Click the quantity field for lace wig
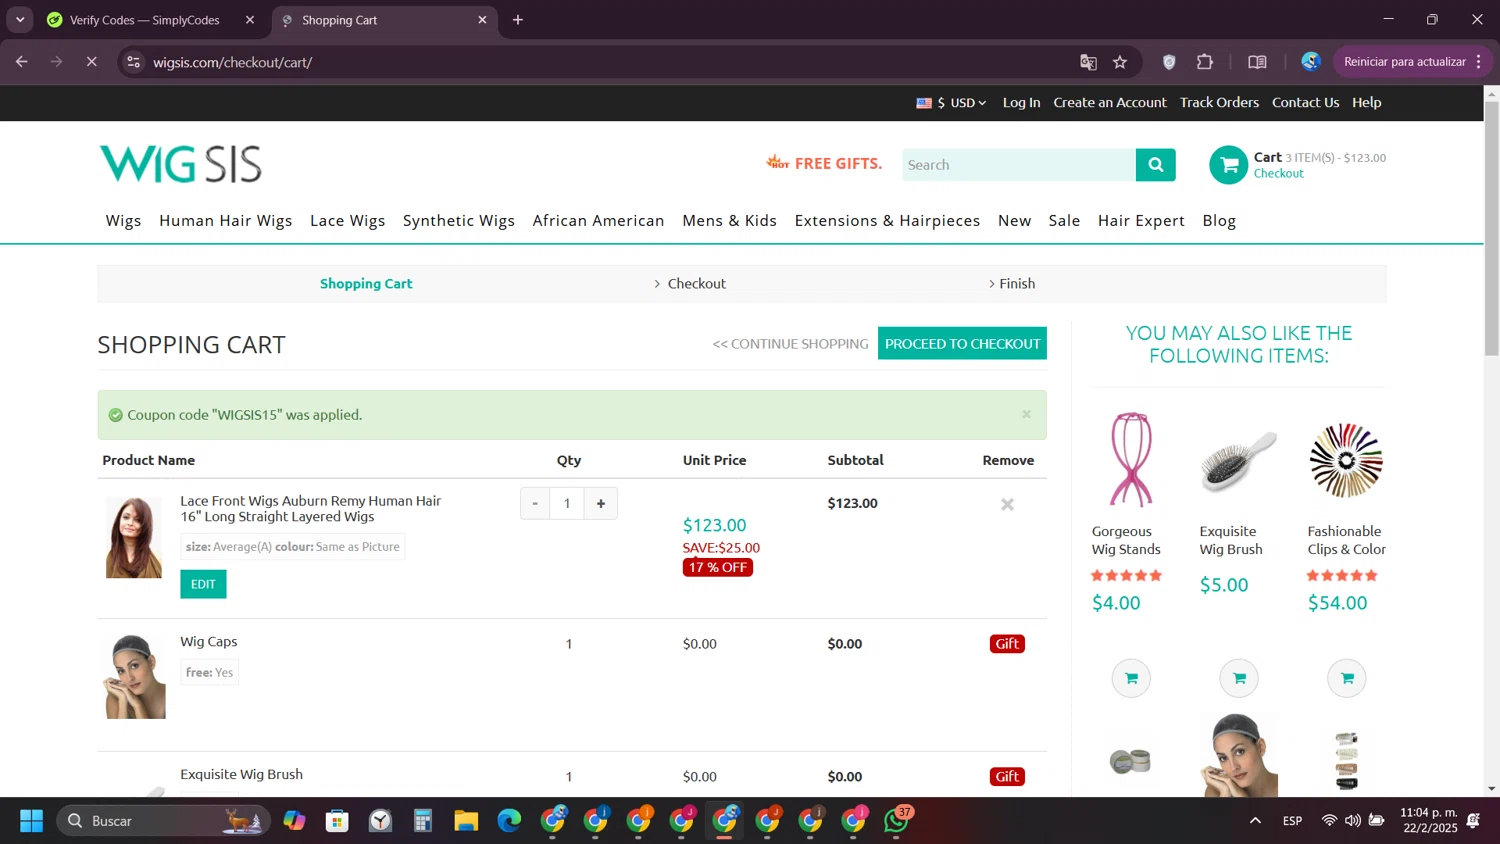The height and width of the screenshot is (844, 1500). (x=567, y=503)
